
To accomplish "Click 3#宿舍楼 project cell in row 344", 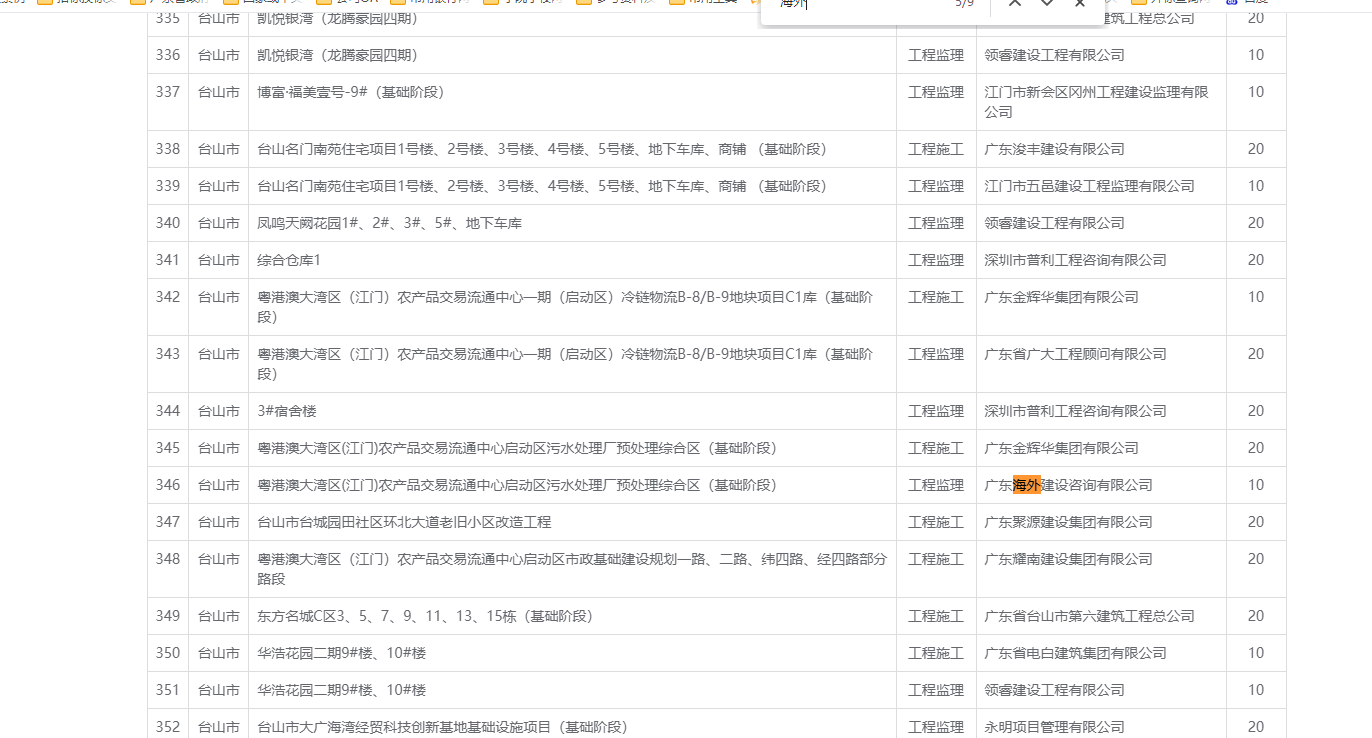I will [287, 411].
